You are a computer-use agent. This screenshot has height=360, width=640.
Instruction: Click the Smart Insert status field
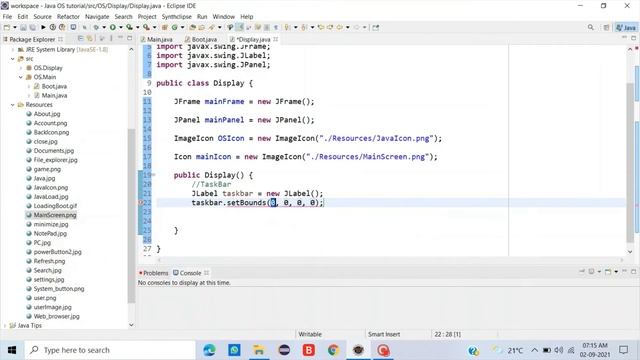(x=384, y=334)
